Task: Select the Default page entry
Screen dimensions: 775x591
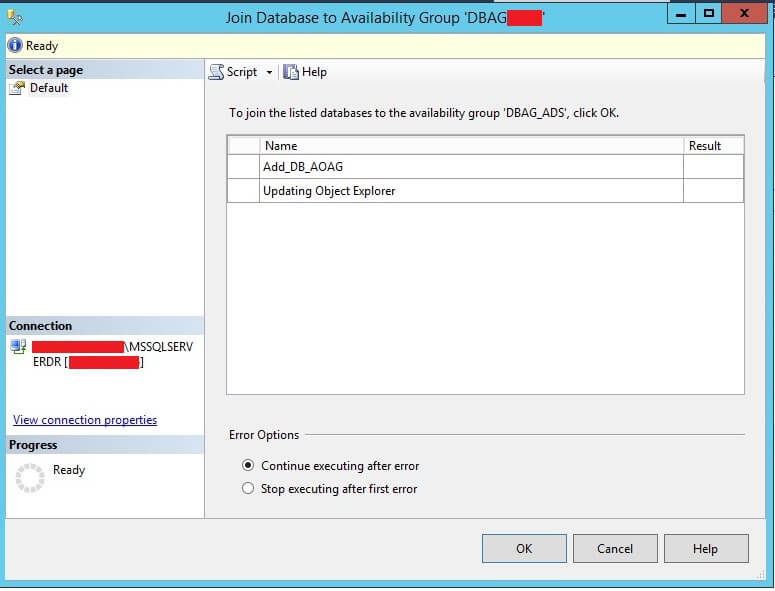Action: coord(48,88)
